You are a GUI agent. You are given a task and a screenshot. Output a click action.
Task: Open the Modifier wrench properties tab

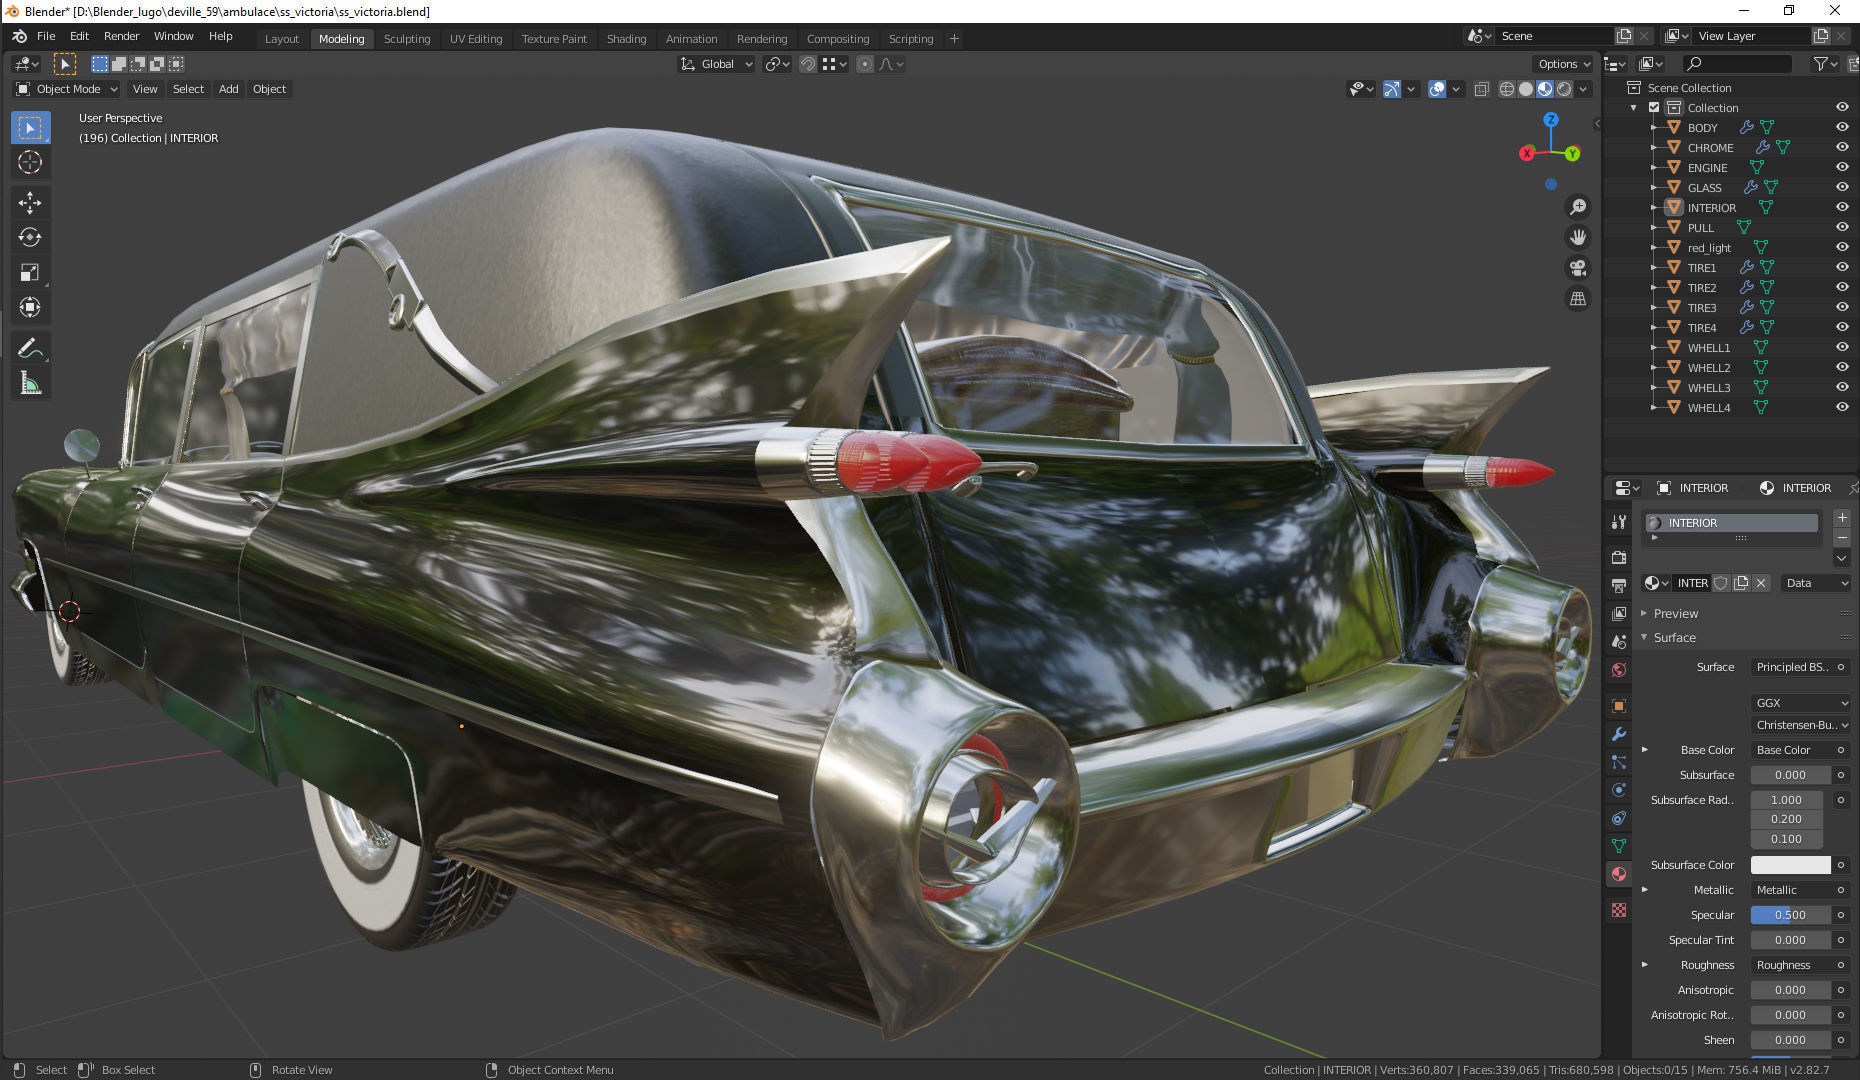point(1619,734)
